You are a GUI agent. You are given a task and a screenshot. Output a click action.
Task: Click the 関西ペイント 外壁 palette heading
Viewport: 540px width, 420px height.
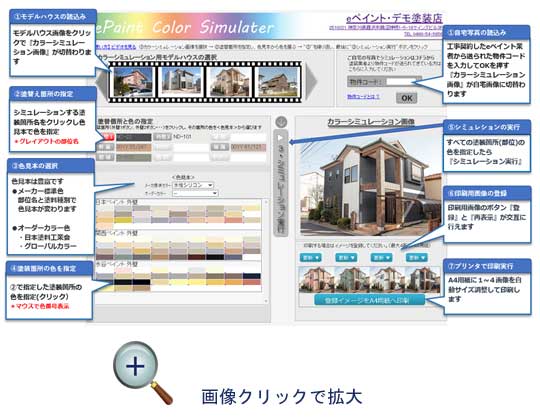point(117,233)
